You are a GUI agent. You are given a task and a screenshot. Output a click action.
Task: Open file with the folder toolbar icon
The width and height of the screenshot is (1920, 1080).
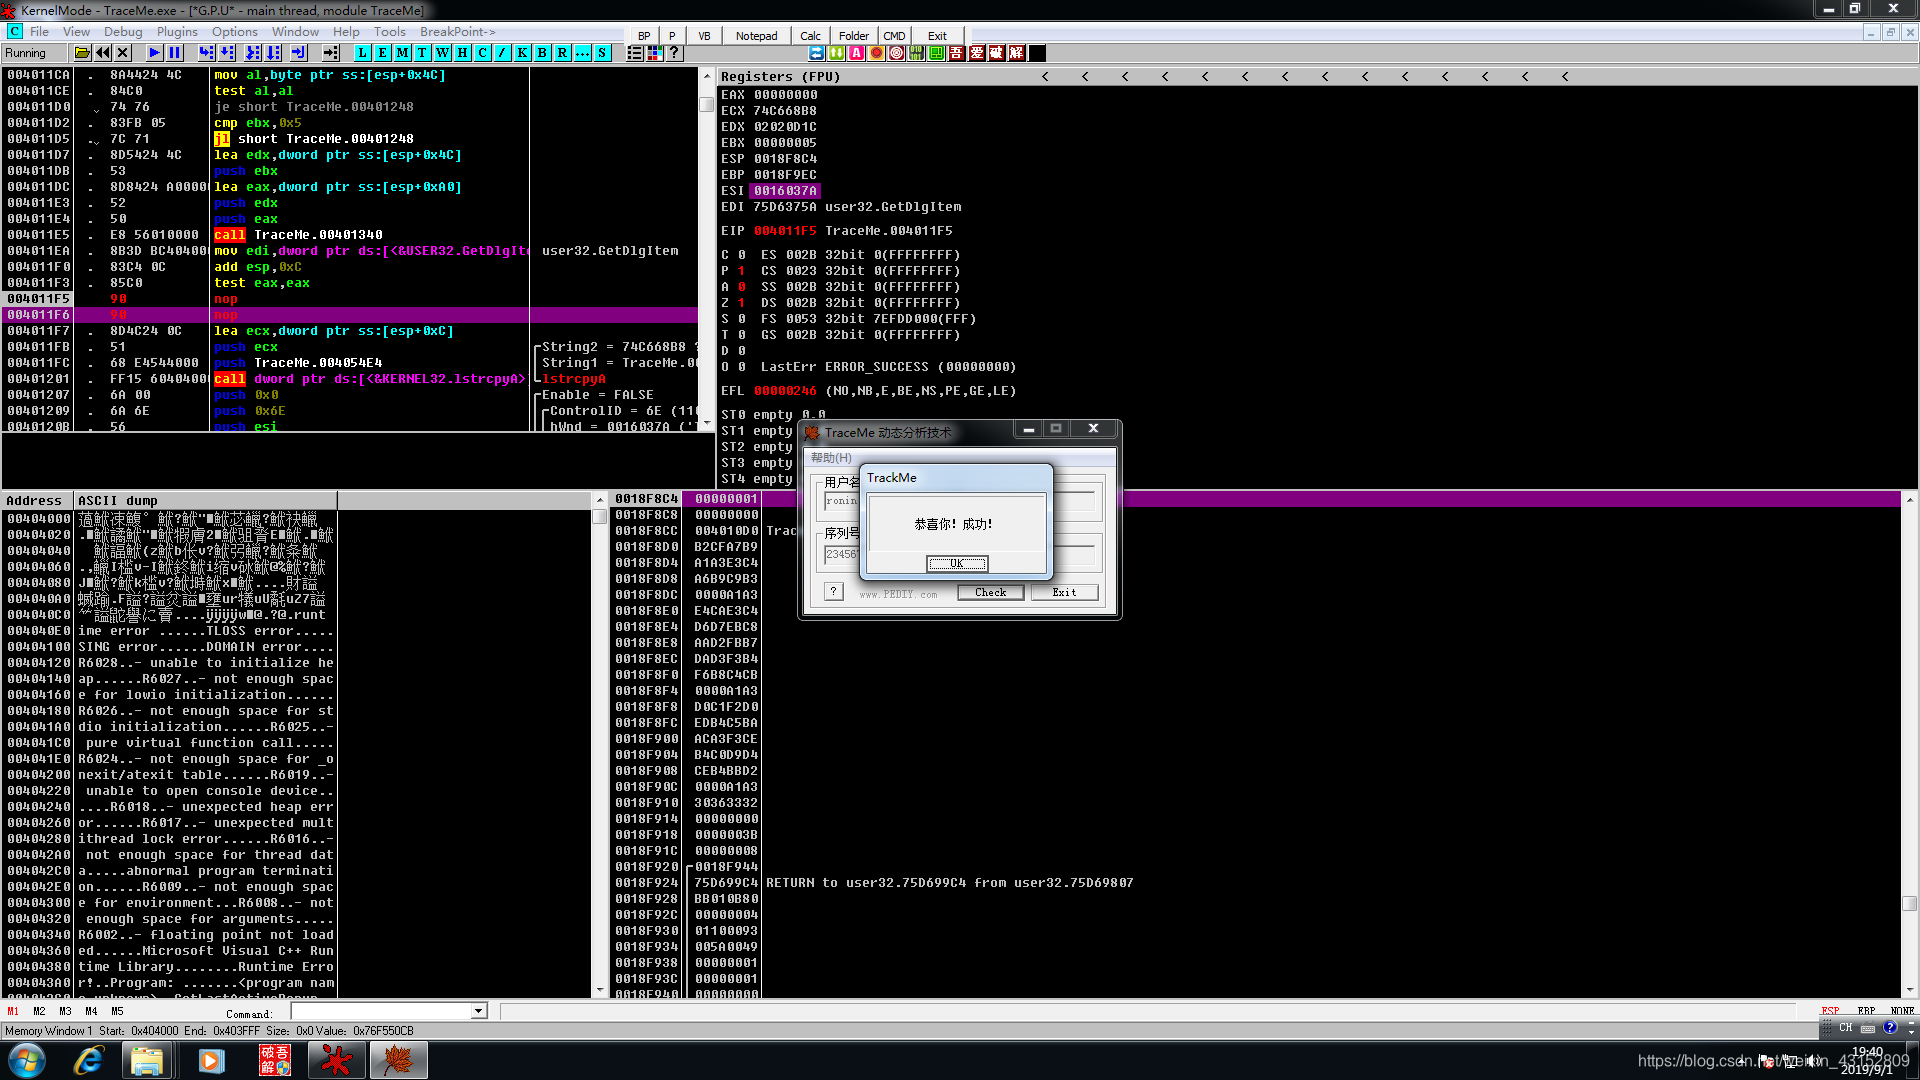[82, 53]
